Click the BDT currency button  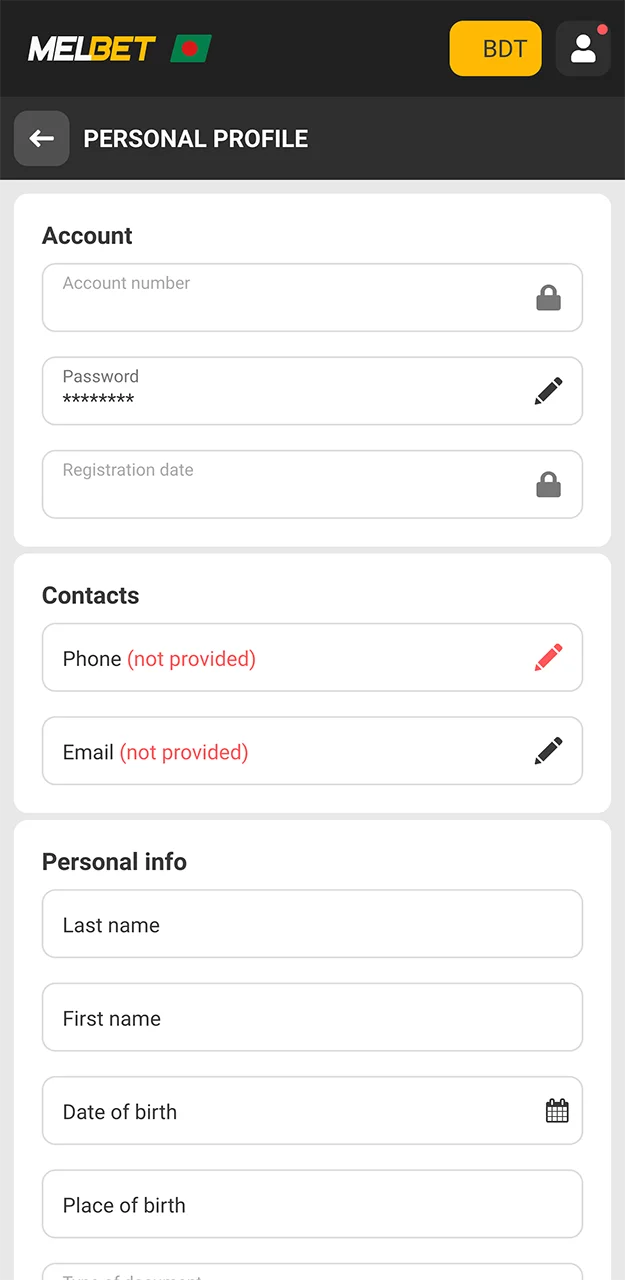coord(495,48)
